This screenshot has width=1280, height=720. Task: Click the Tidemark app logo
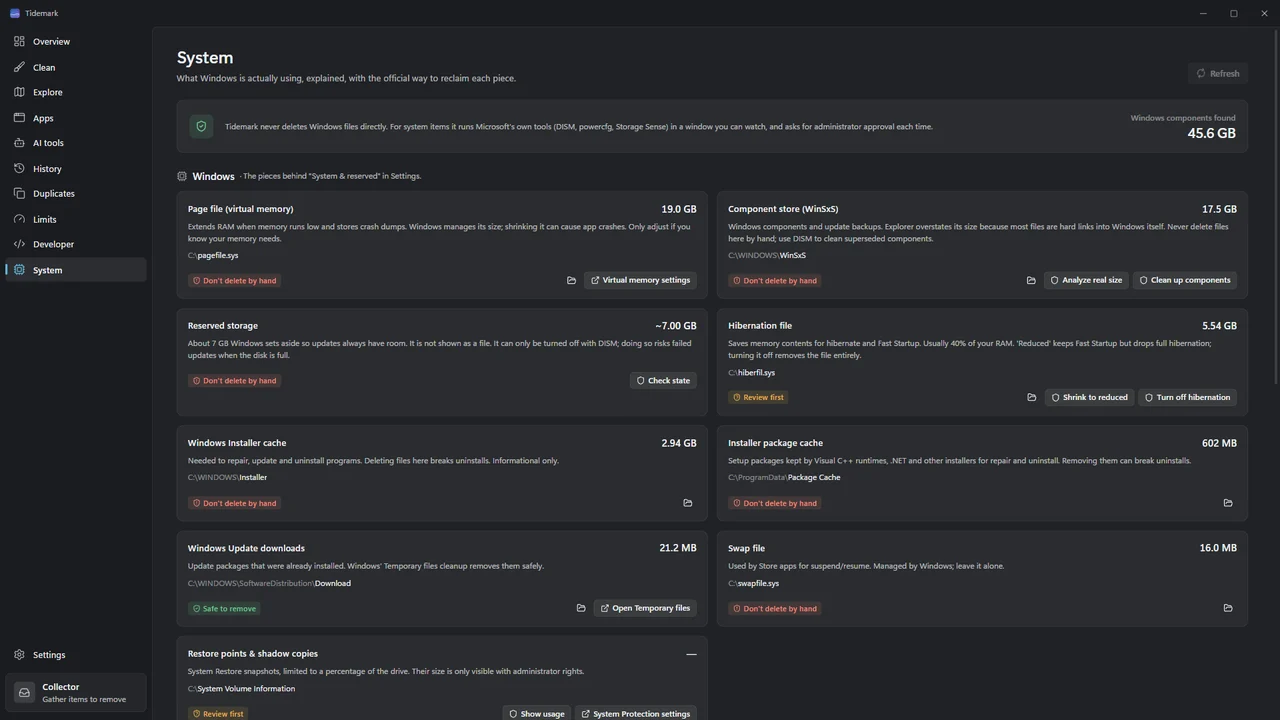coord(14,13)
